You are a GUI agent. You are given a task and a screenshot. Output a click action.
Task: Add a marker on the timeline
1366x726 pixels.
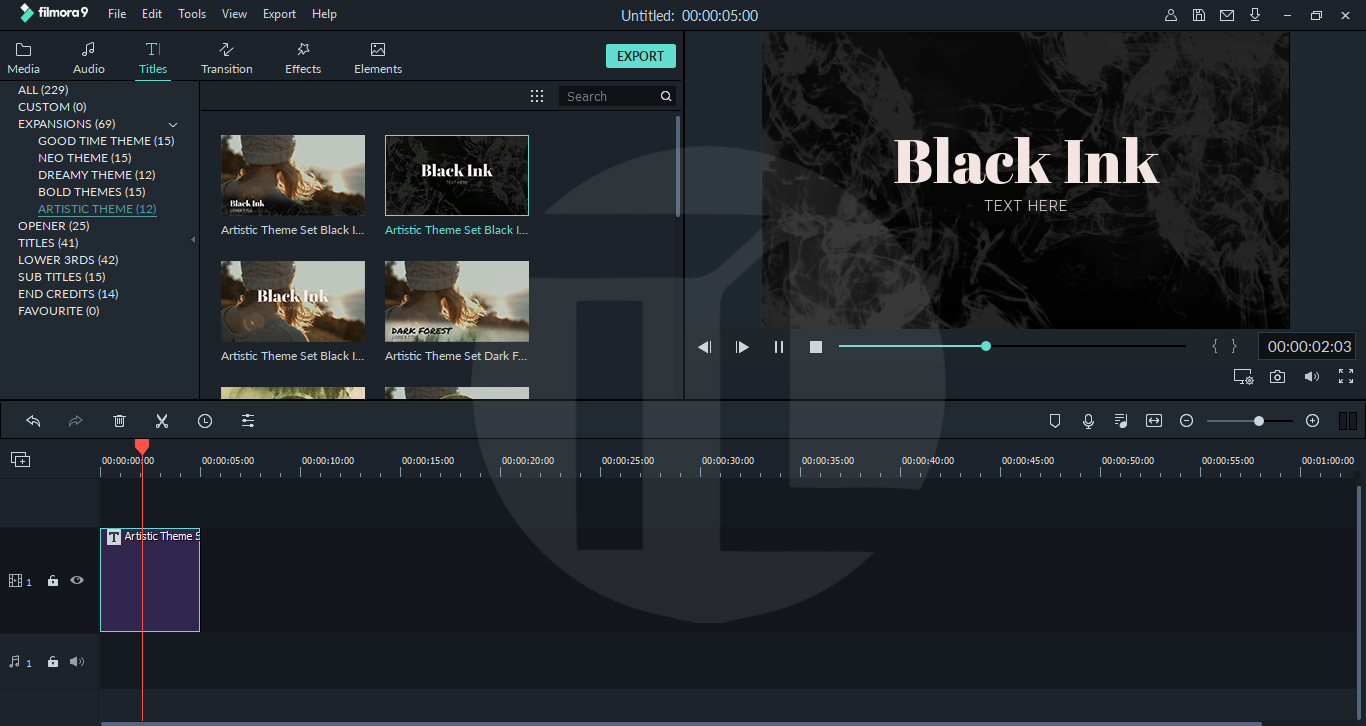pyautogui.click(x=1055, y=420)
